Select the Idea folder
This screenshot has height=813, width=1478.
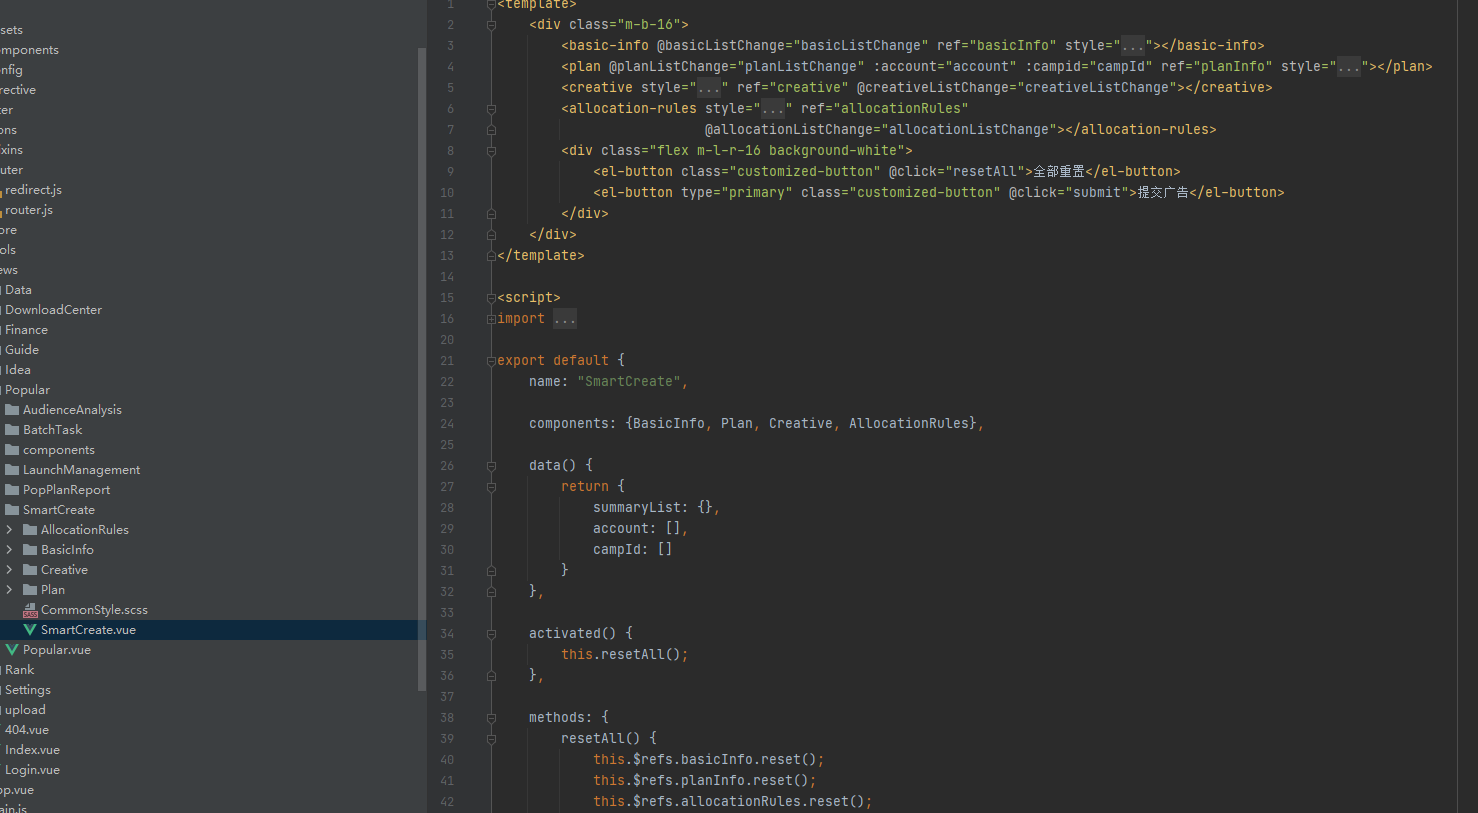point(18,370)
